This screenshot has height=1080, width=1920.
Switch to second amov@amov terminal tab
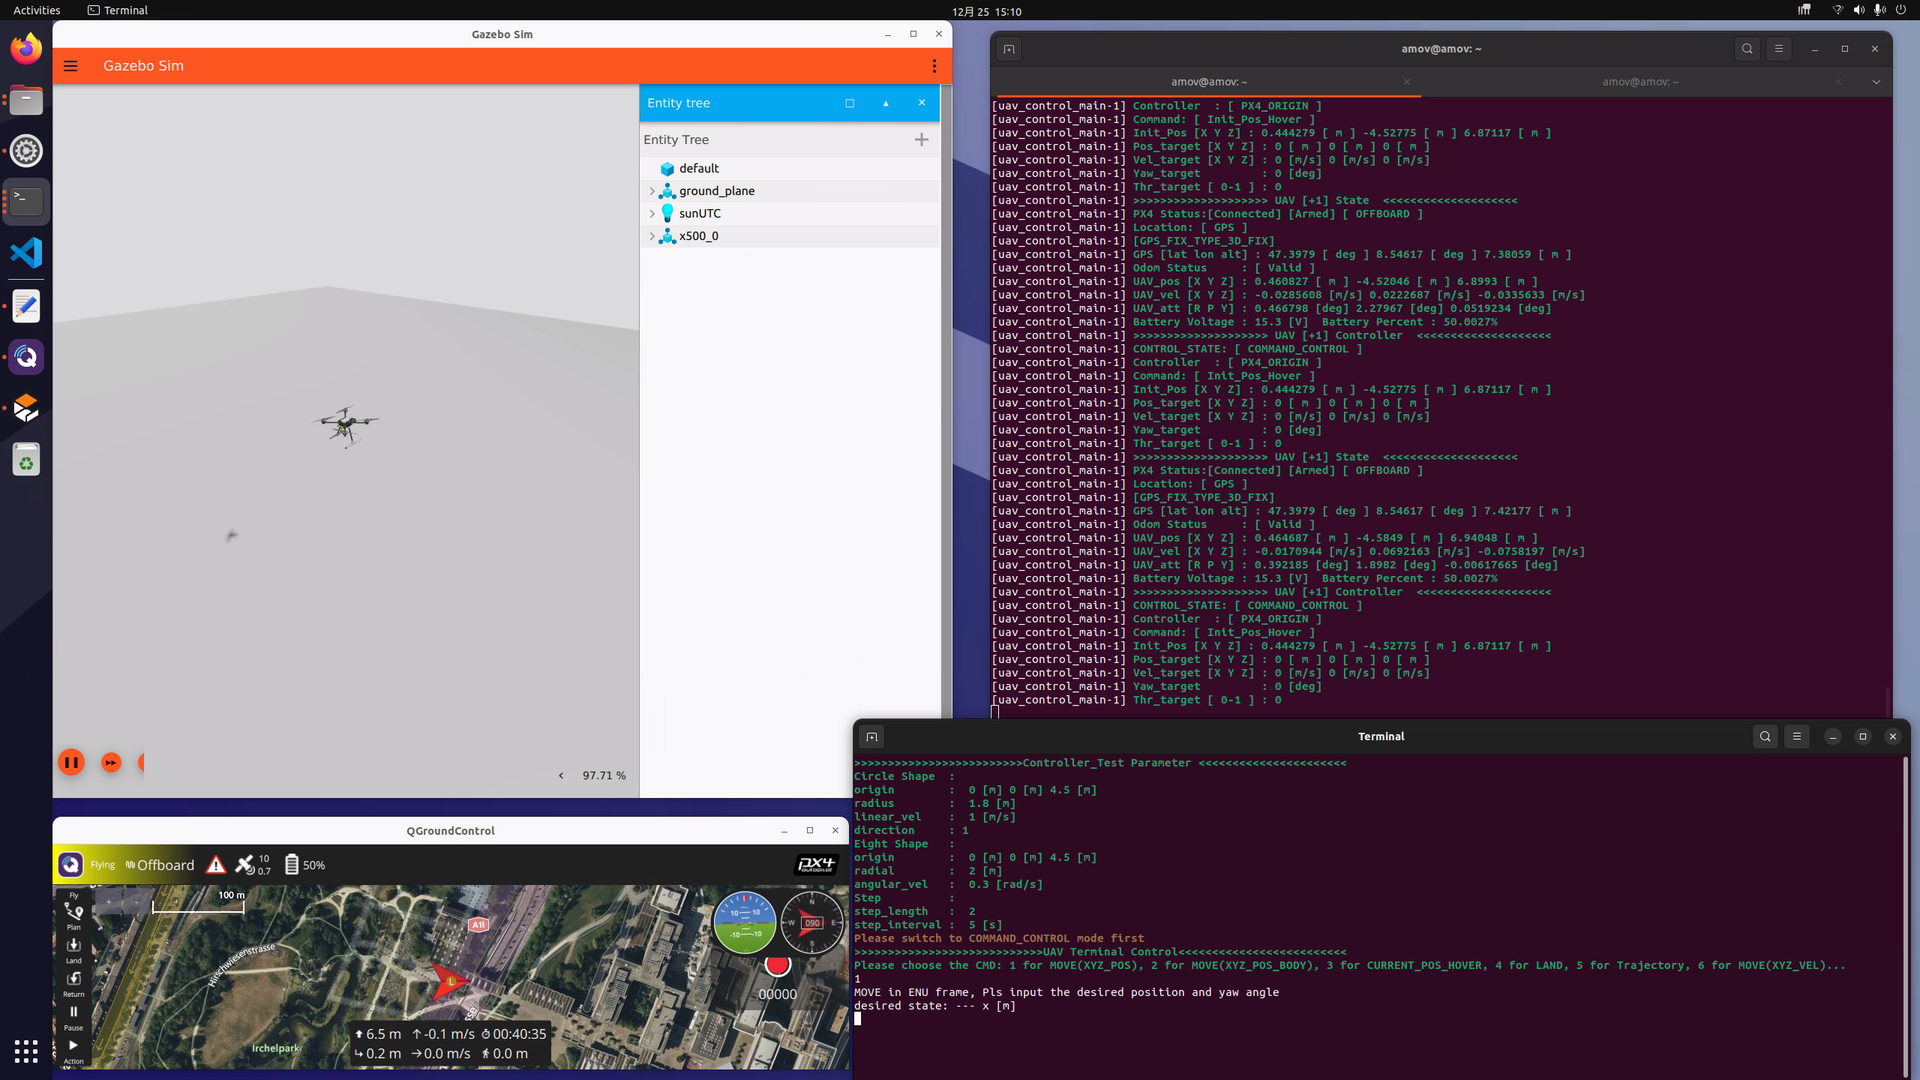1640,82
